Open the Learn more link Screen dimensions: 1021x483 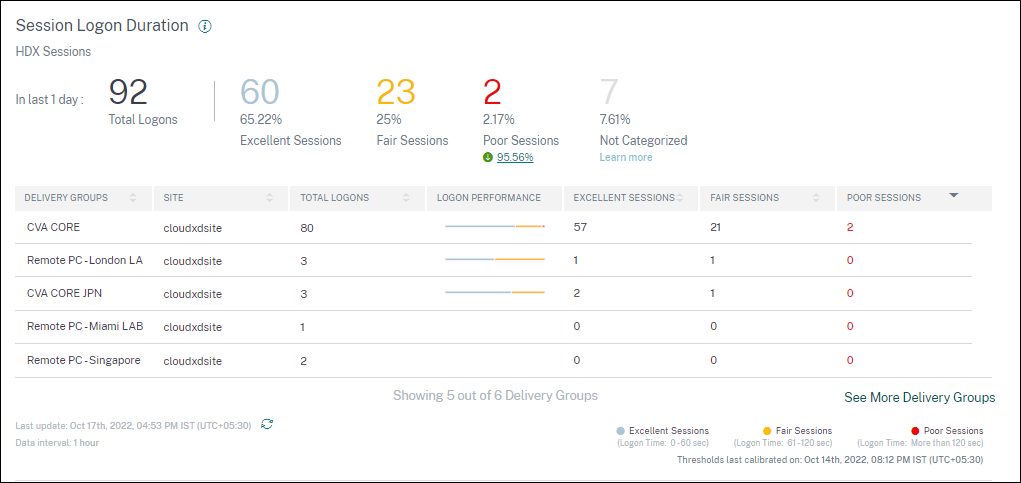pos(626,157)
